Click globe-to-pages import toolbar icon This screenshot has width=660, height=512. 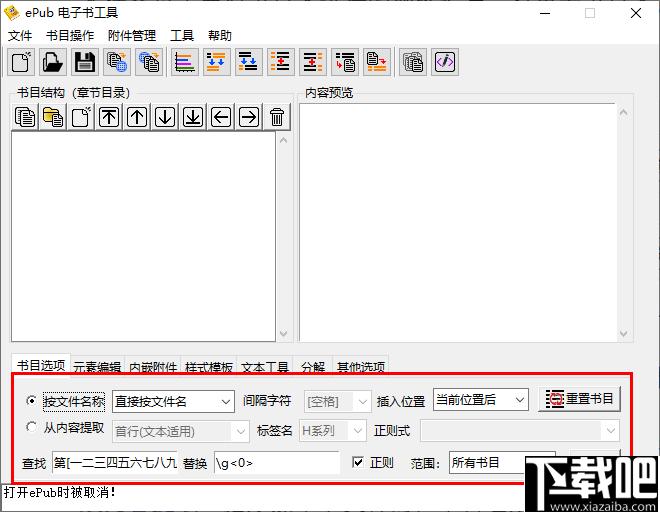coord(149,62)
